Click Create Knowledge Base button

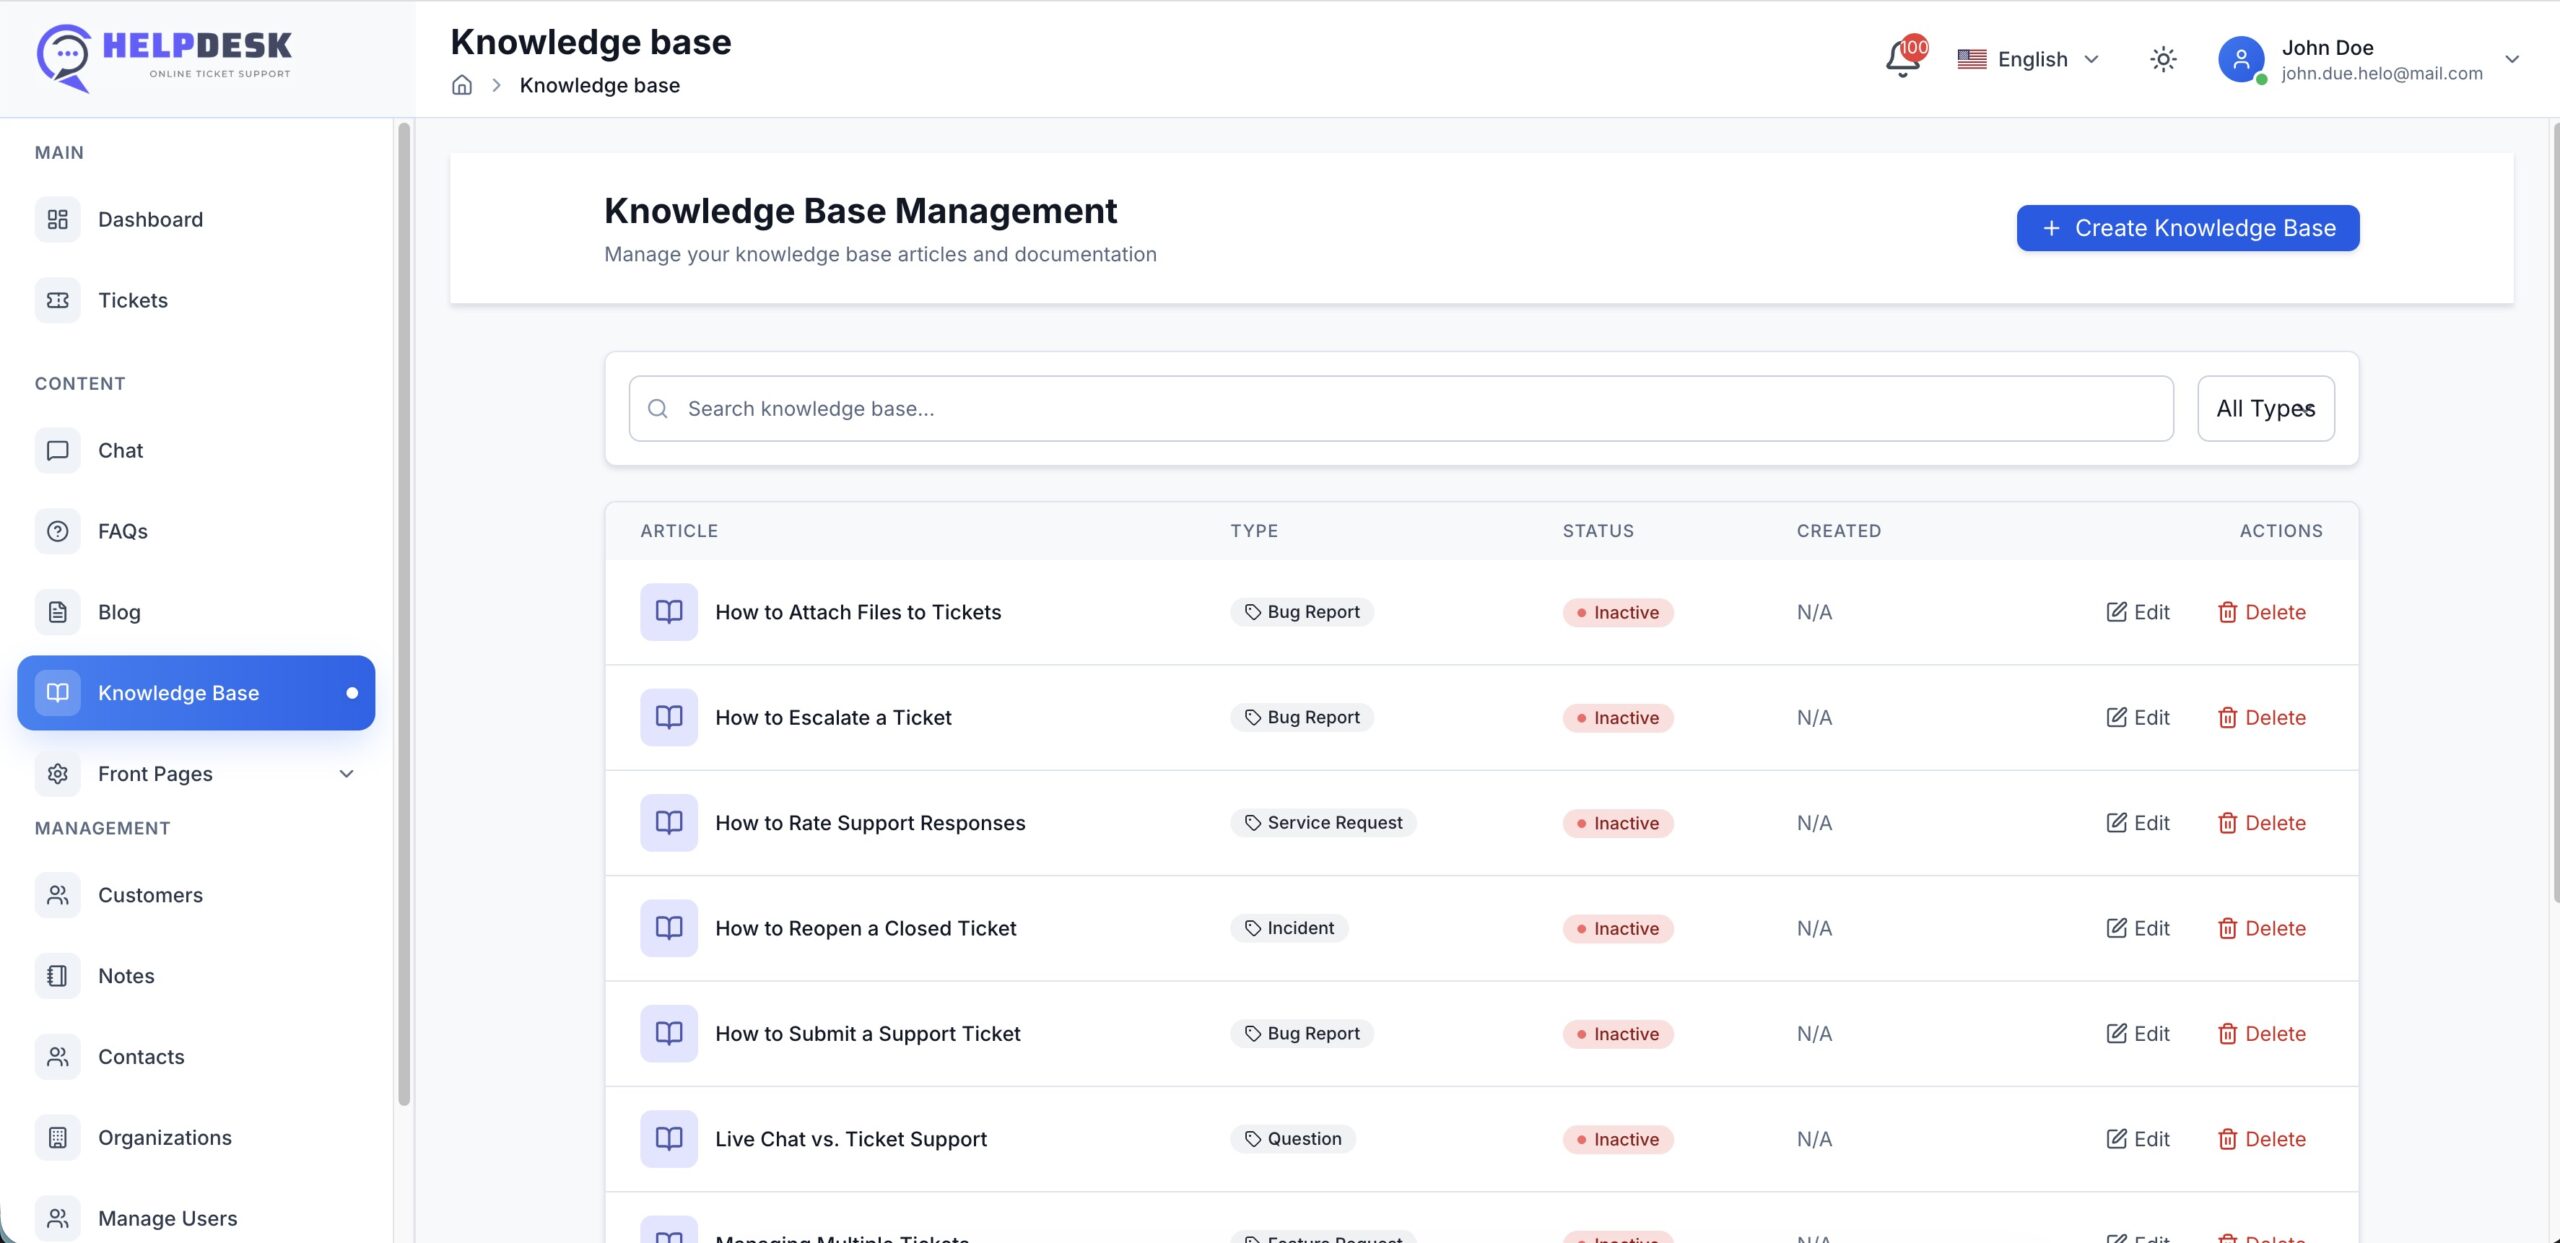tap(2187, 228)
